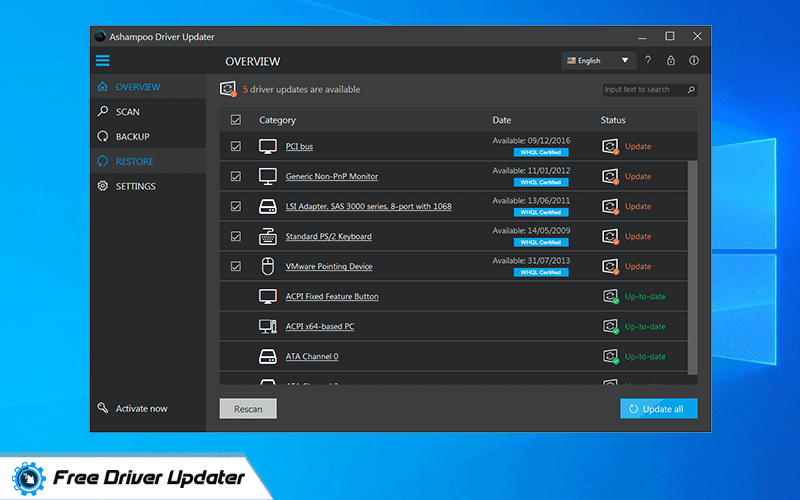This screenshot has height=500, width=800.
Task: Click up-to-date icon for ACPI Fixed Feature Button
Action: click(x=611, y=296)
